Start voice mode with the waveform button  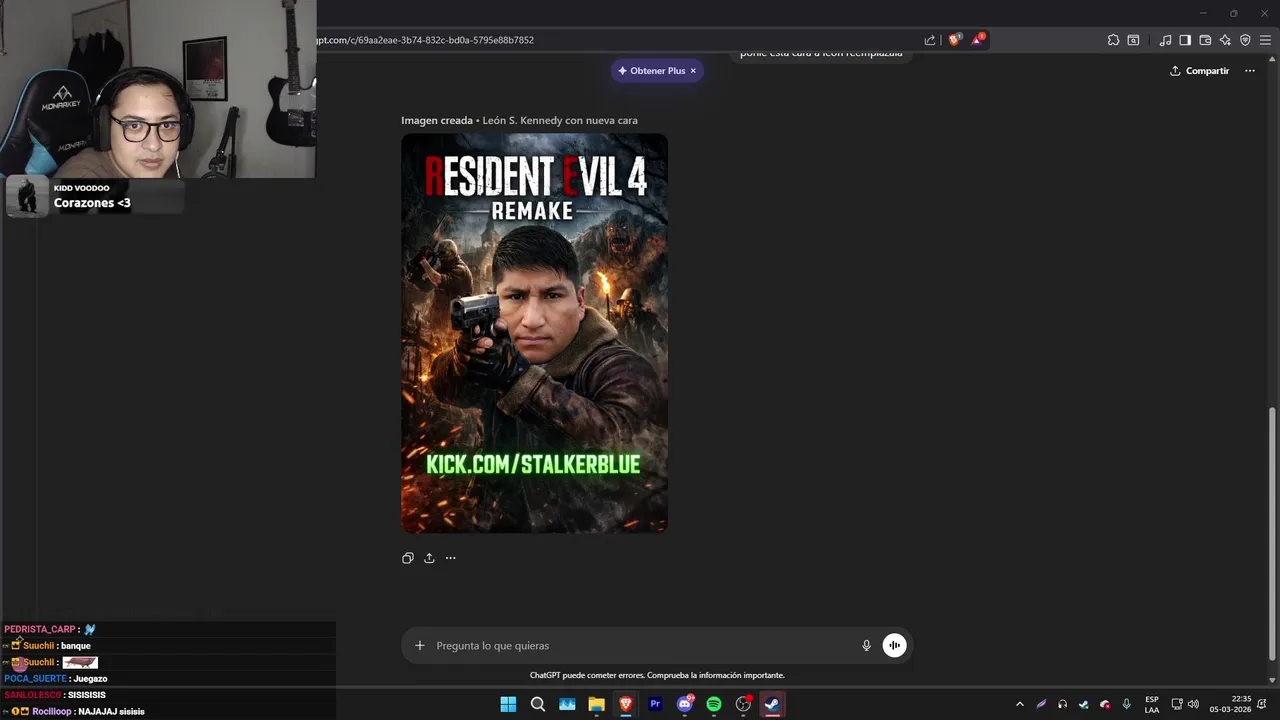point(894,646)
